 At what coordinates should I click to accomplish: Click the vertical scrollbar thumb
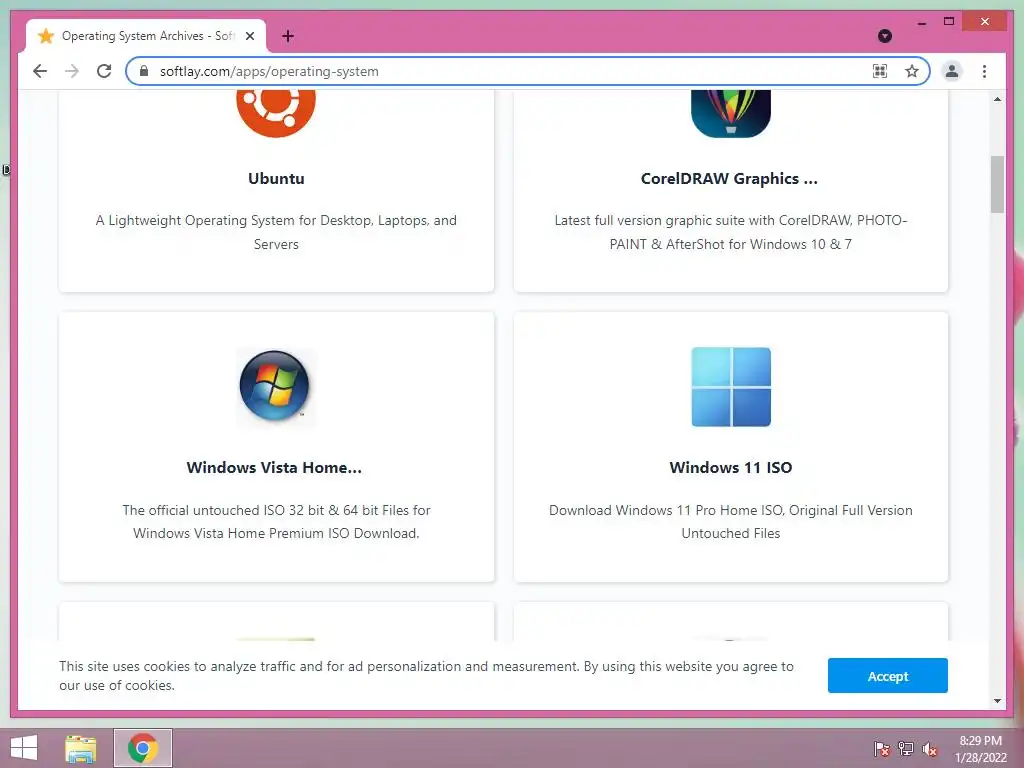(x=997, y=184)
